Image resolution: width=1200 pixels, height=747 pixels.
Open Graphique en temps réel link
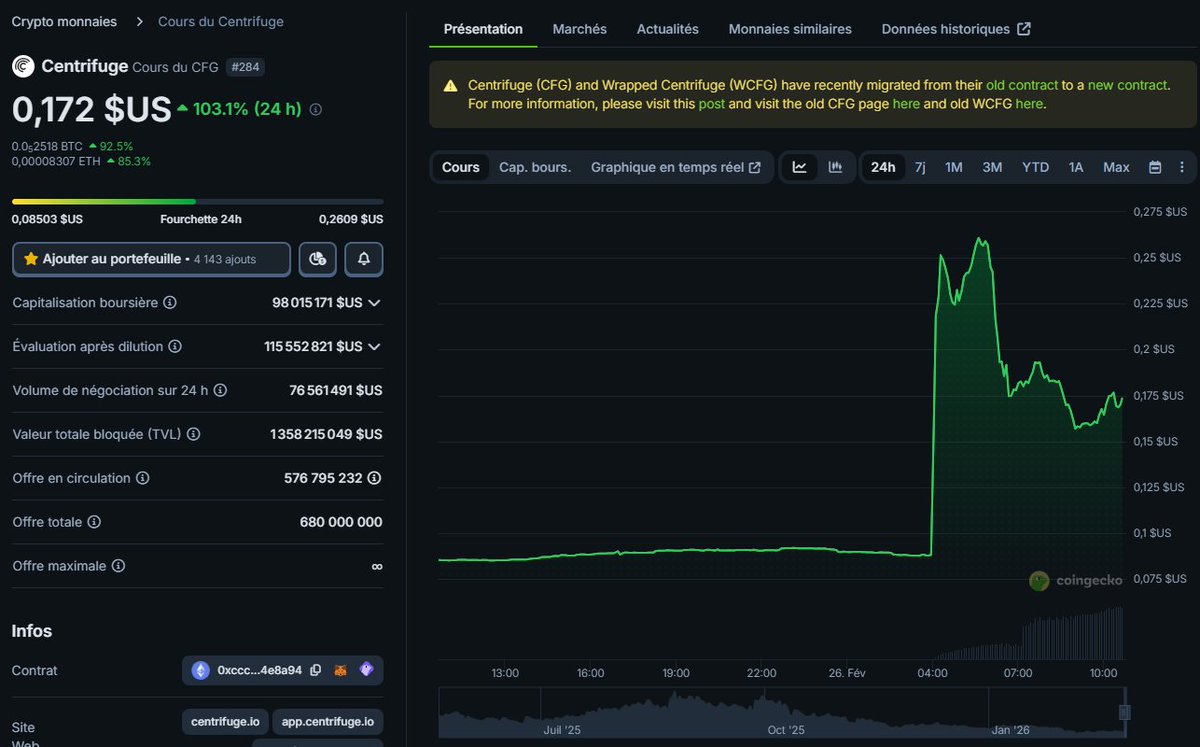tap(676, 167)
